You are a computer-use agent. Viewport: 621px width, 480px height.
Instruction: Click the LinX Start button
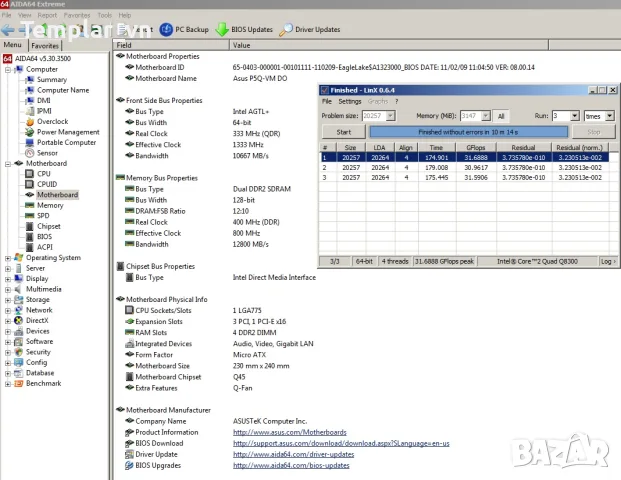(x=343, y=132)
